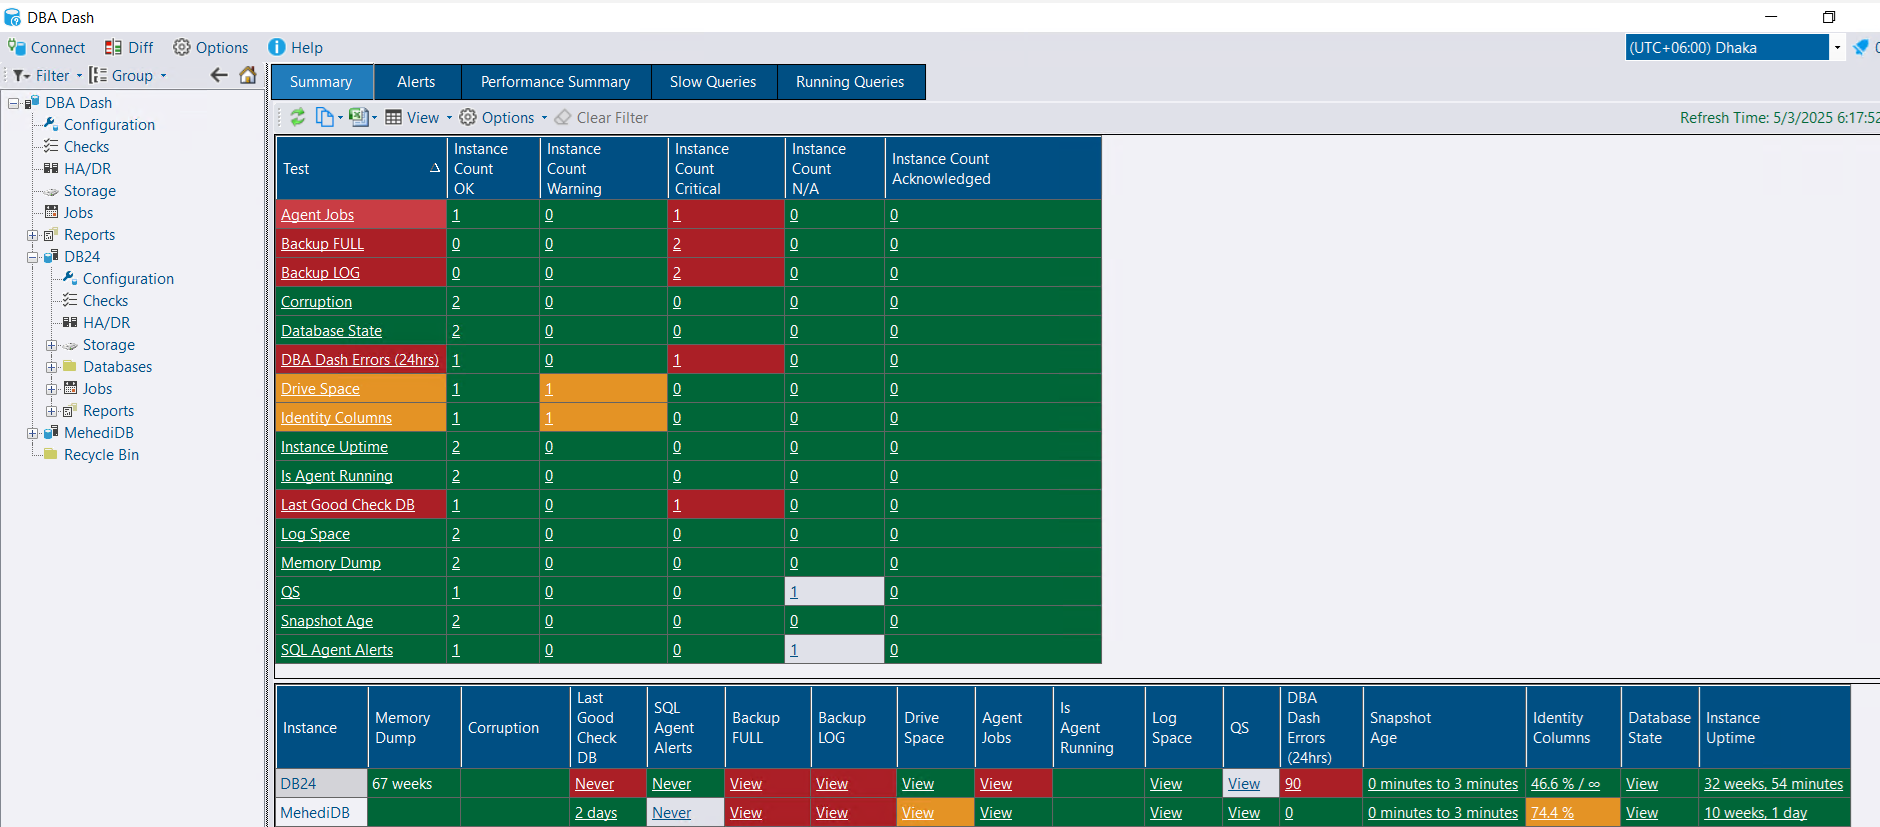Click DBA Dash Errors (24hrs) link
Viewport: 1880px width, 827px height.
pyautogui.click(x=359, y=359)
